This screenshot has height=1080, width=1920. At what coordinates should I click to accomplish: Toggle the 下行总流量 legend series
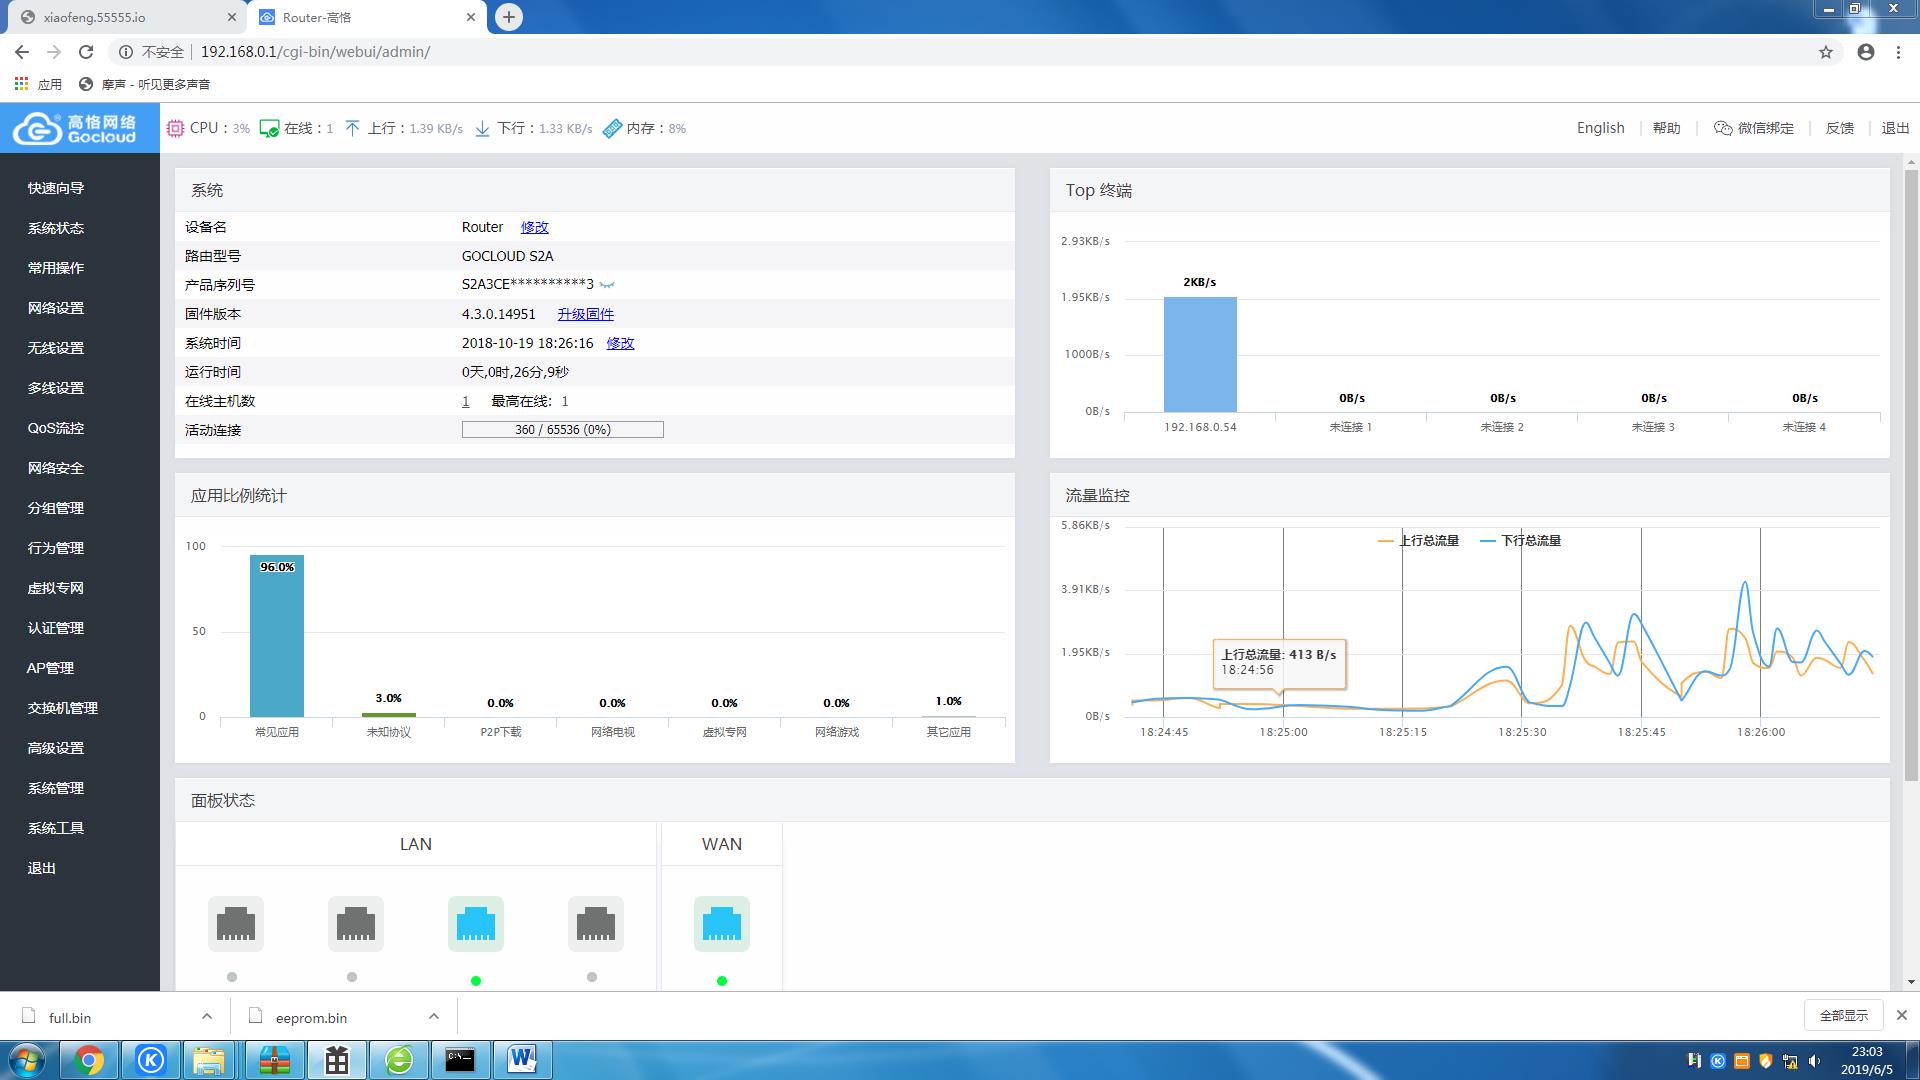pyautogui.click(x=1520, y=541)
